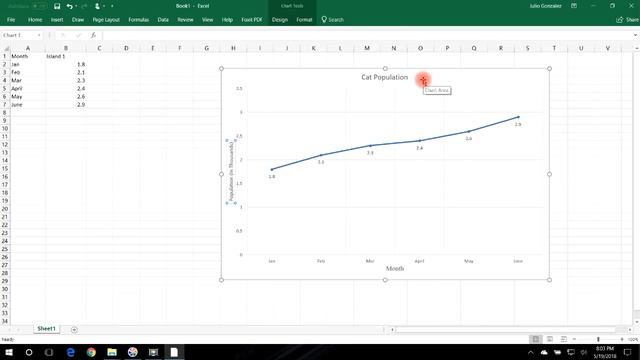Viewport: 640px width, 360px height.
Task: Switch to the Insert ribbon tab
Action: pos(57,20)
